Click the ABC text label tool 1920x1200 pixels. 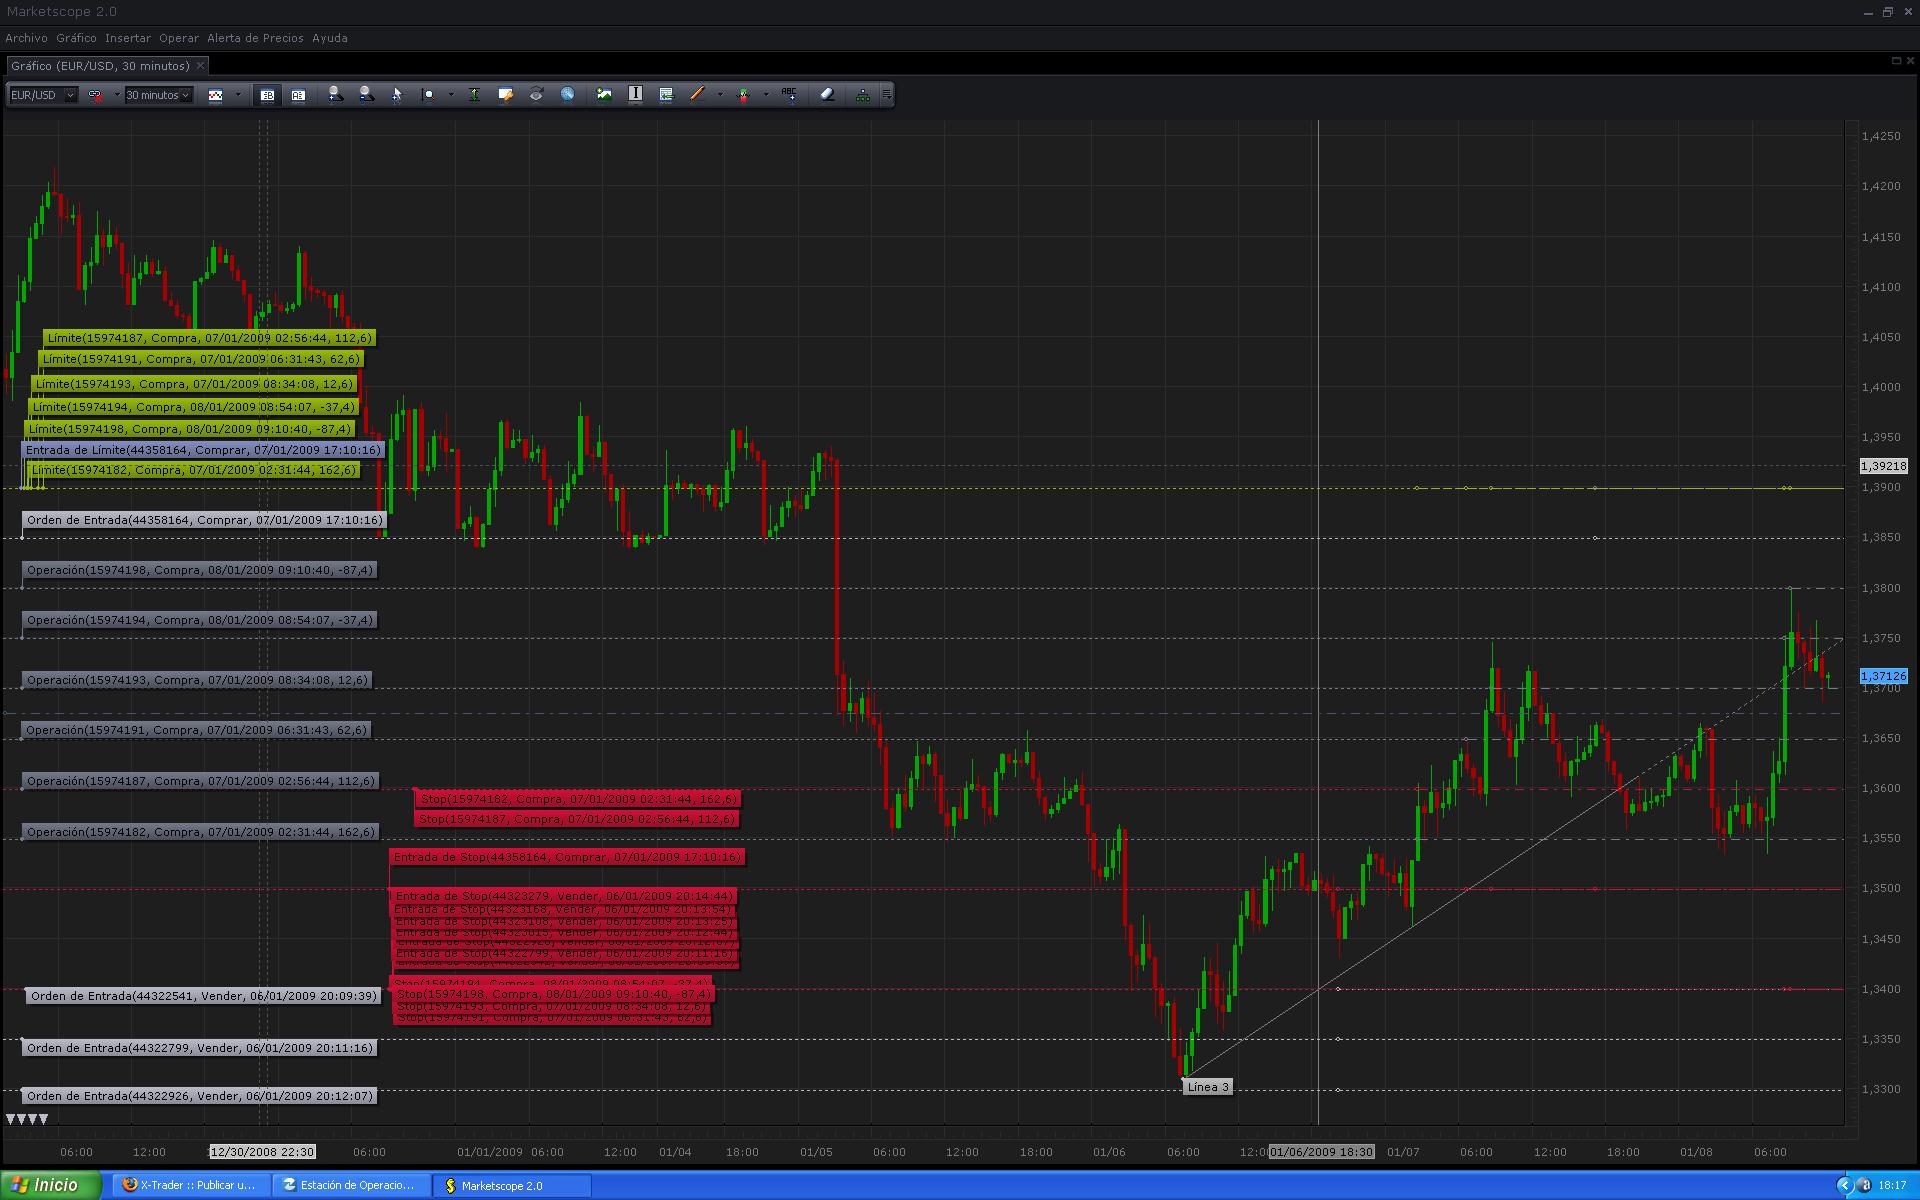tap(789, 94)
